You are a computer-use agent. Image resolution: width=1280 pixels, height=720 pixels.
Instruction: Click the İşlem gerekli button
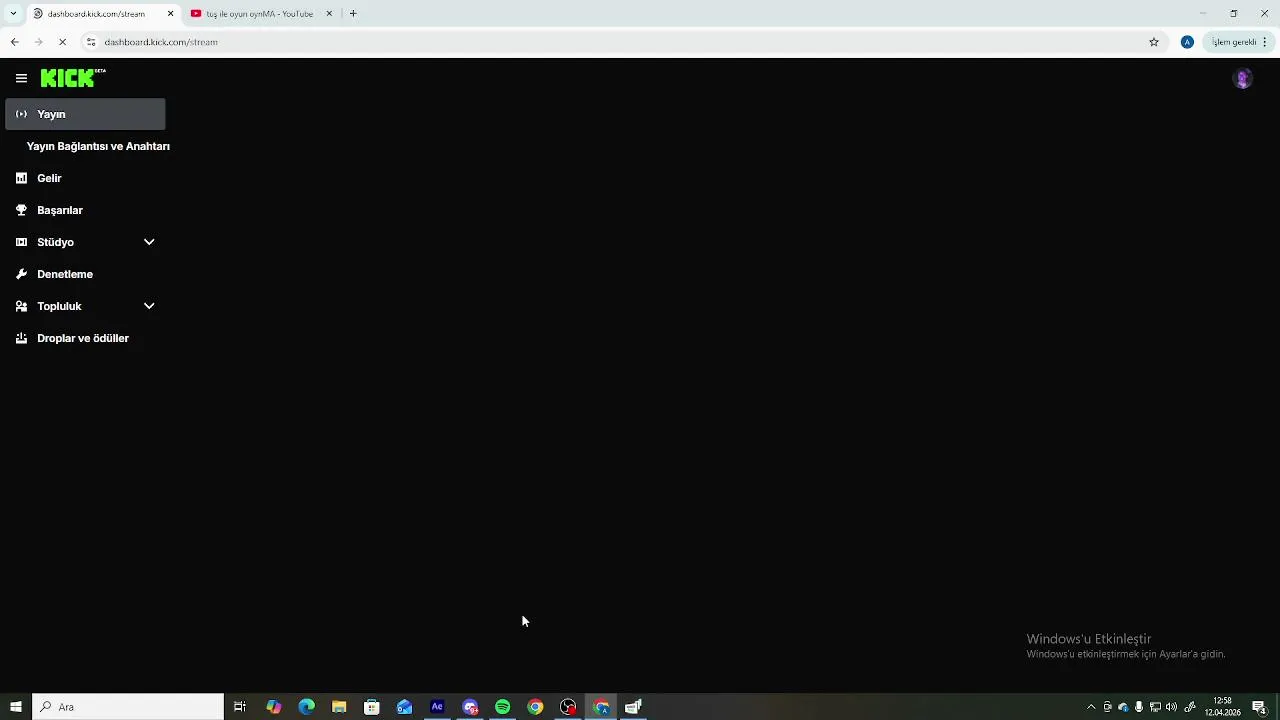pyautogui.click(x=1238, y=42)
